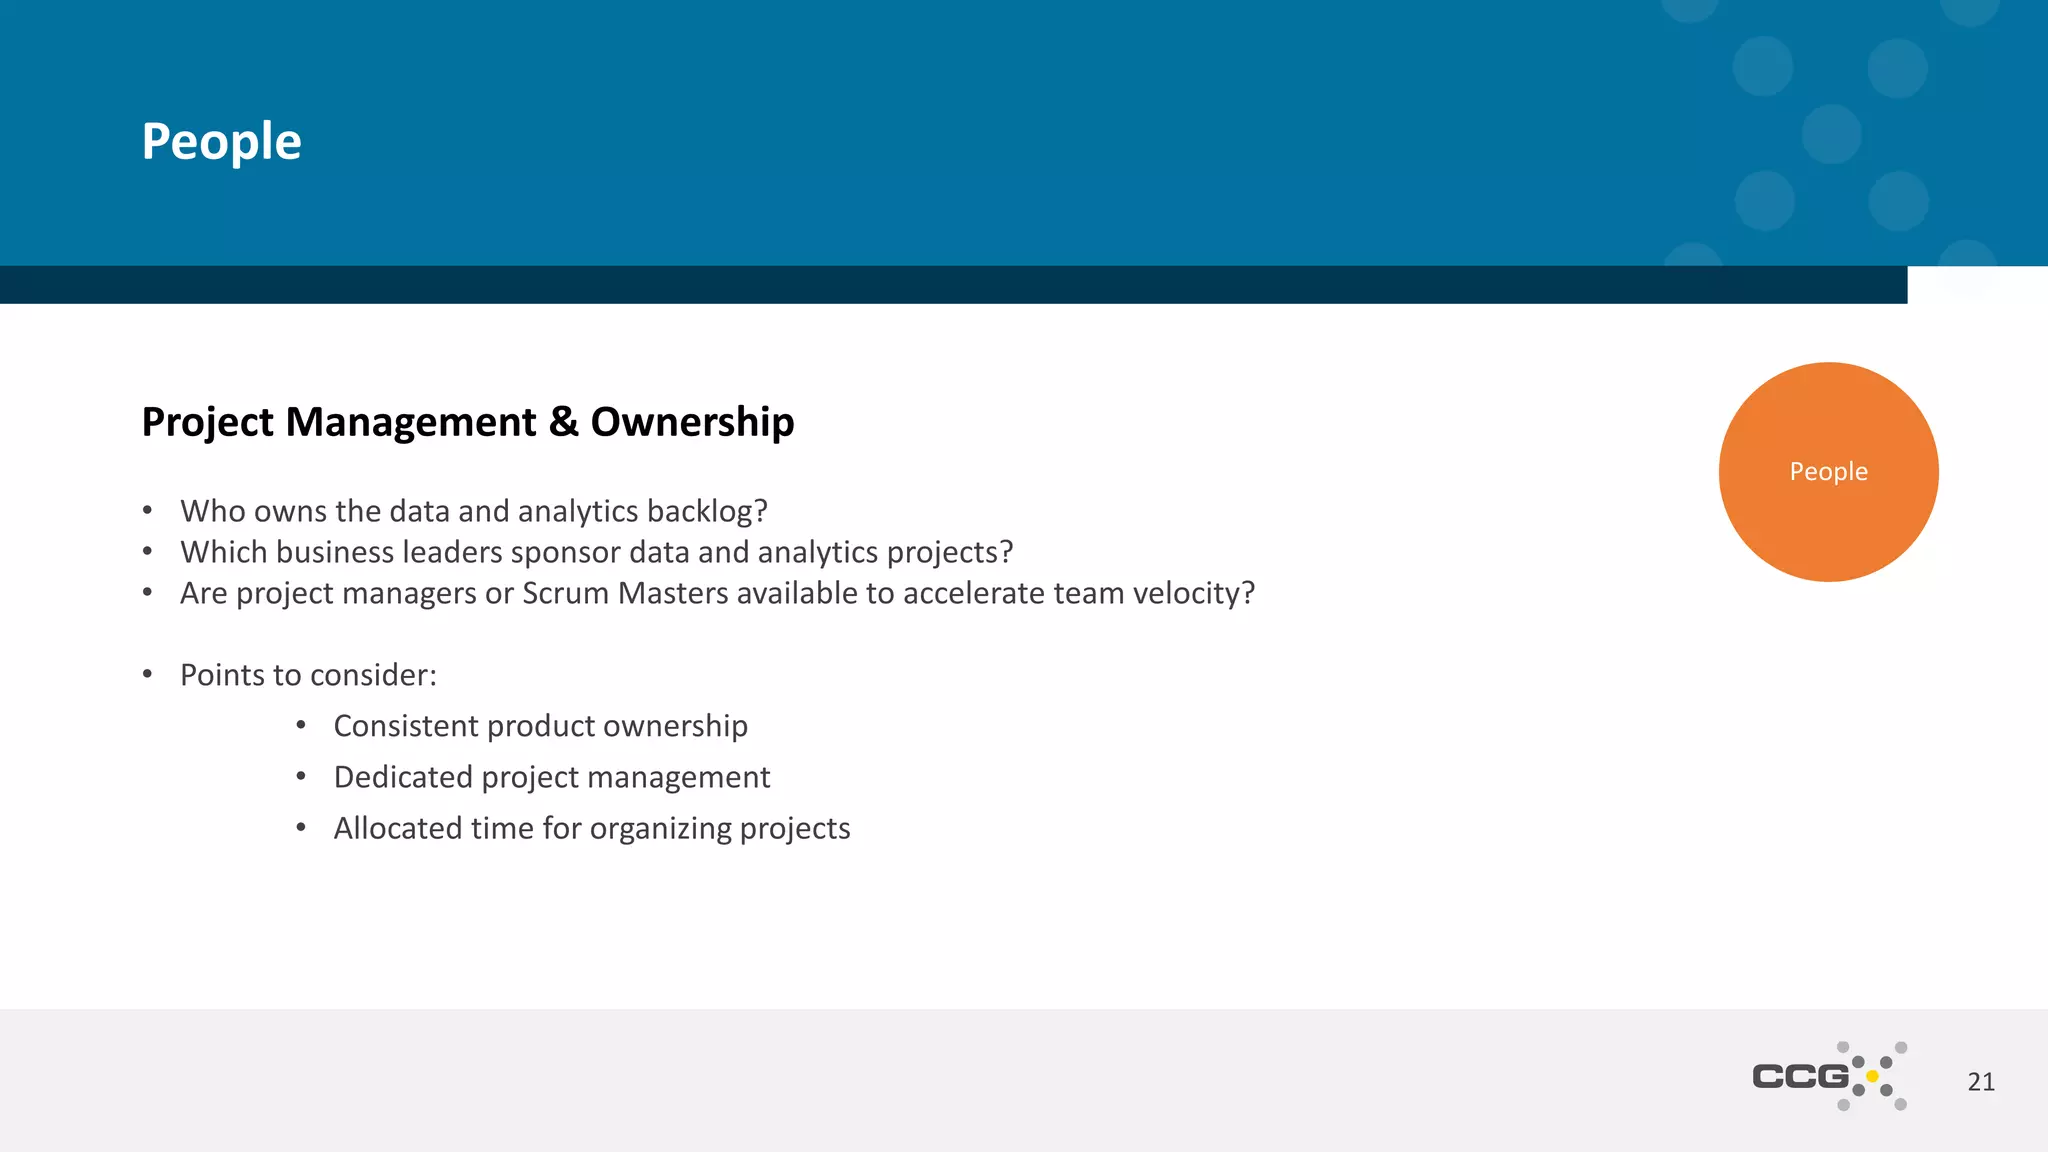2048x1152 pixels.
Task: Click bullet marker before "Which business leaders"
Action: [147, 552]
